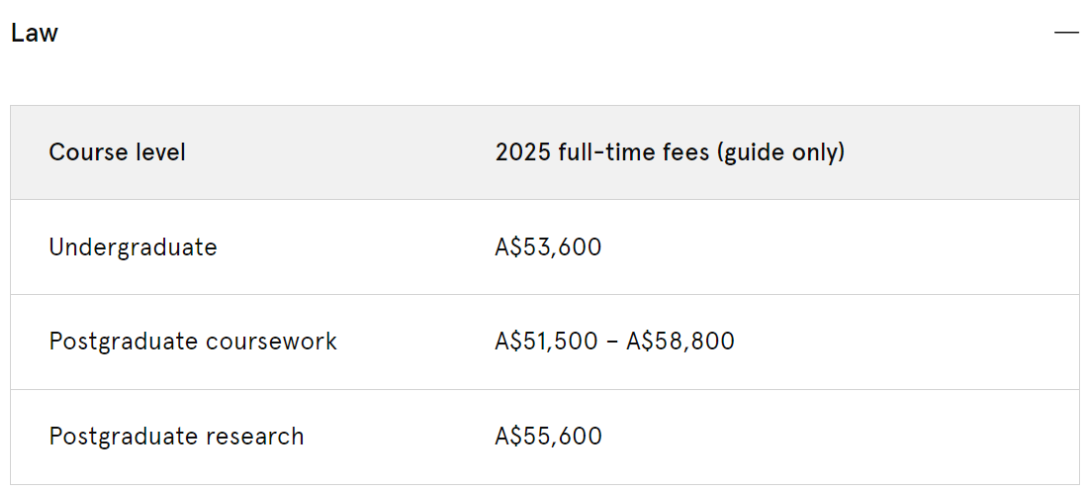Click the Undergraduate row label
The width and height of the screenshot is (1092, 502).
pos(133,248)
